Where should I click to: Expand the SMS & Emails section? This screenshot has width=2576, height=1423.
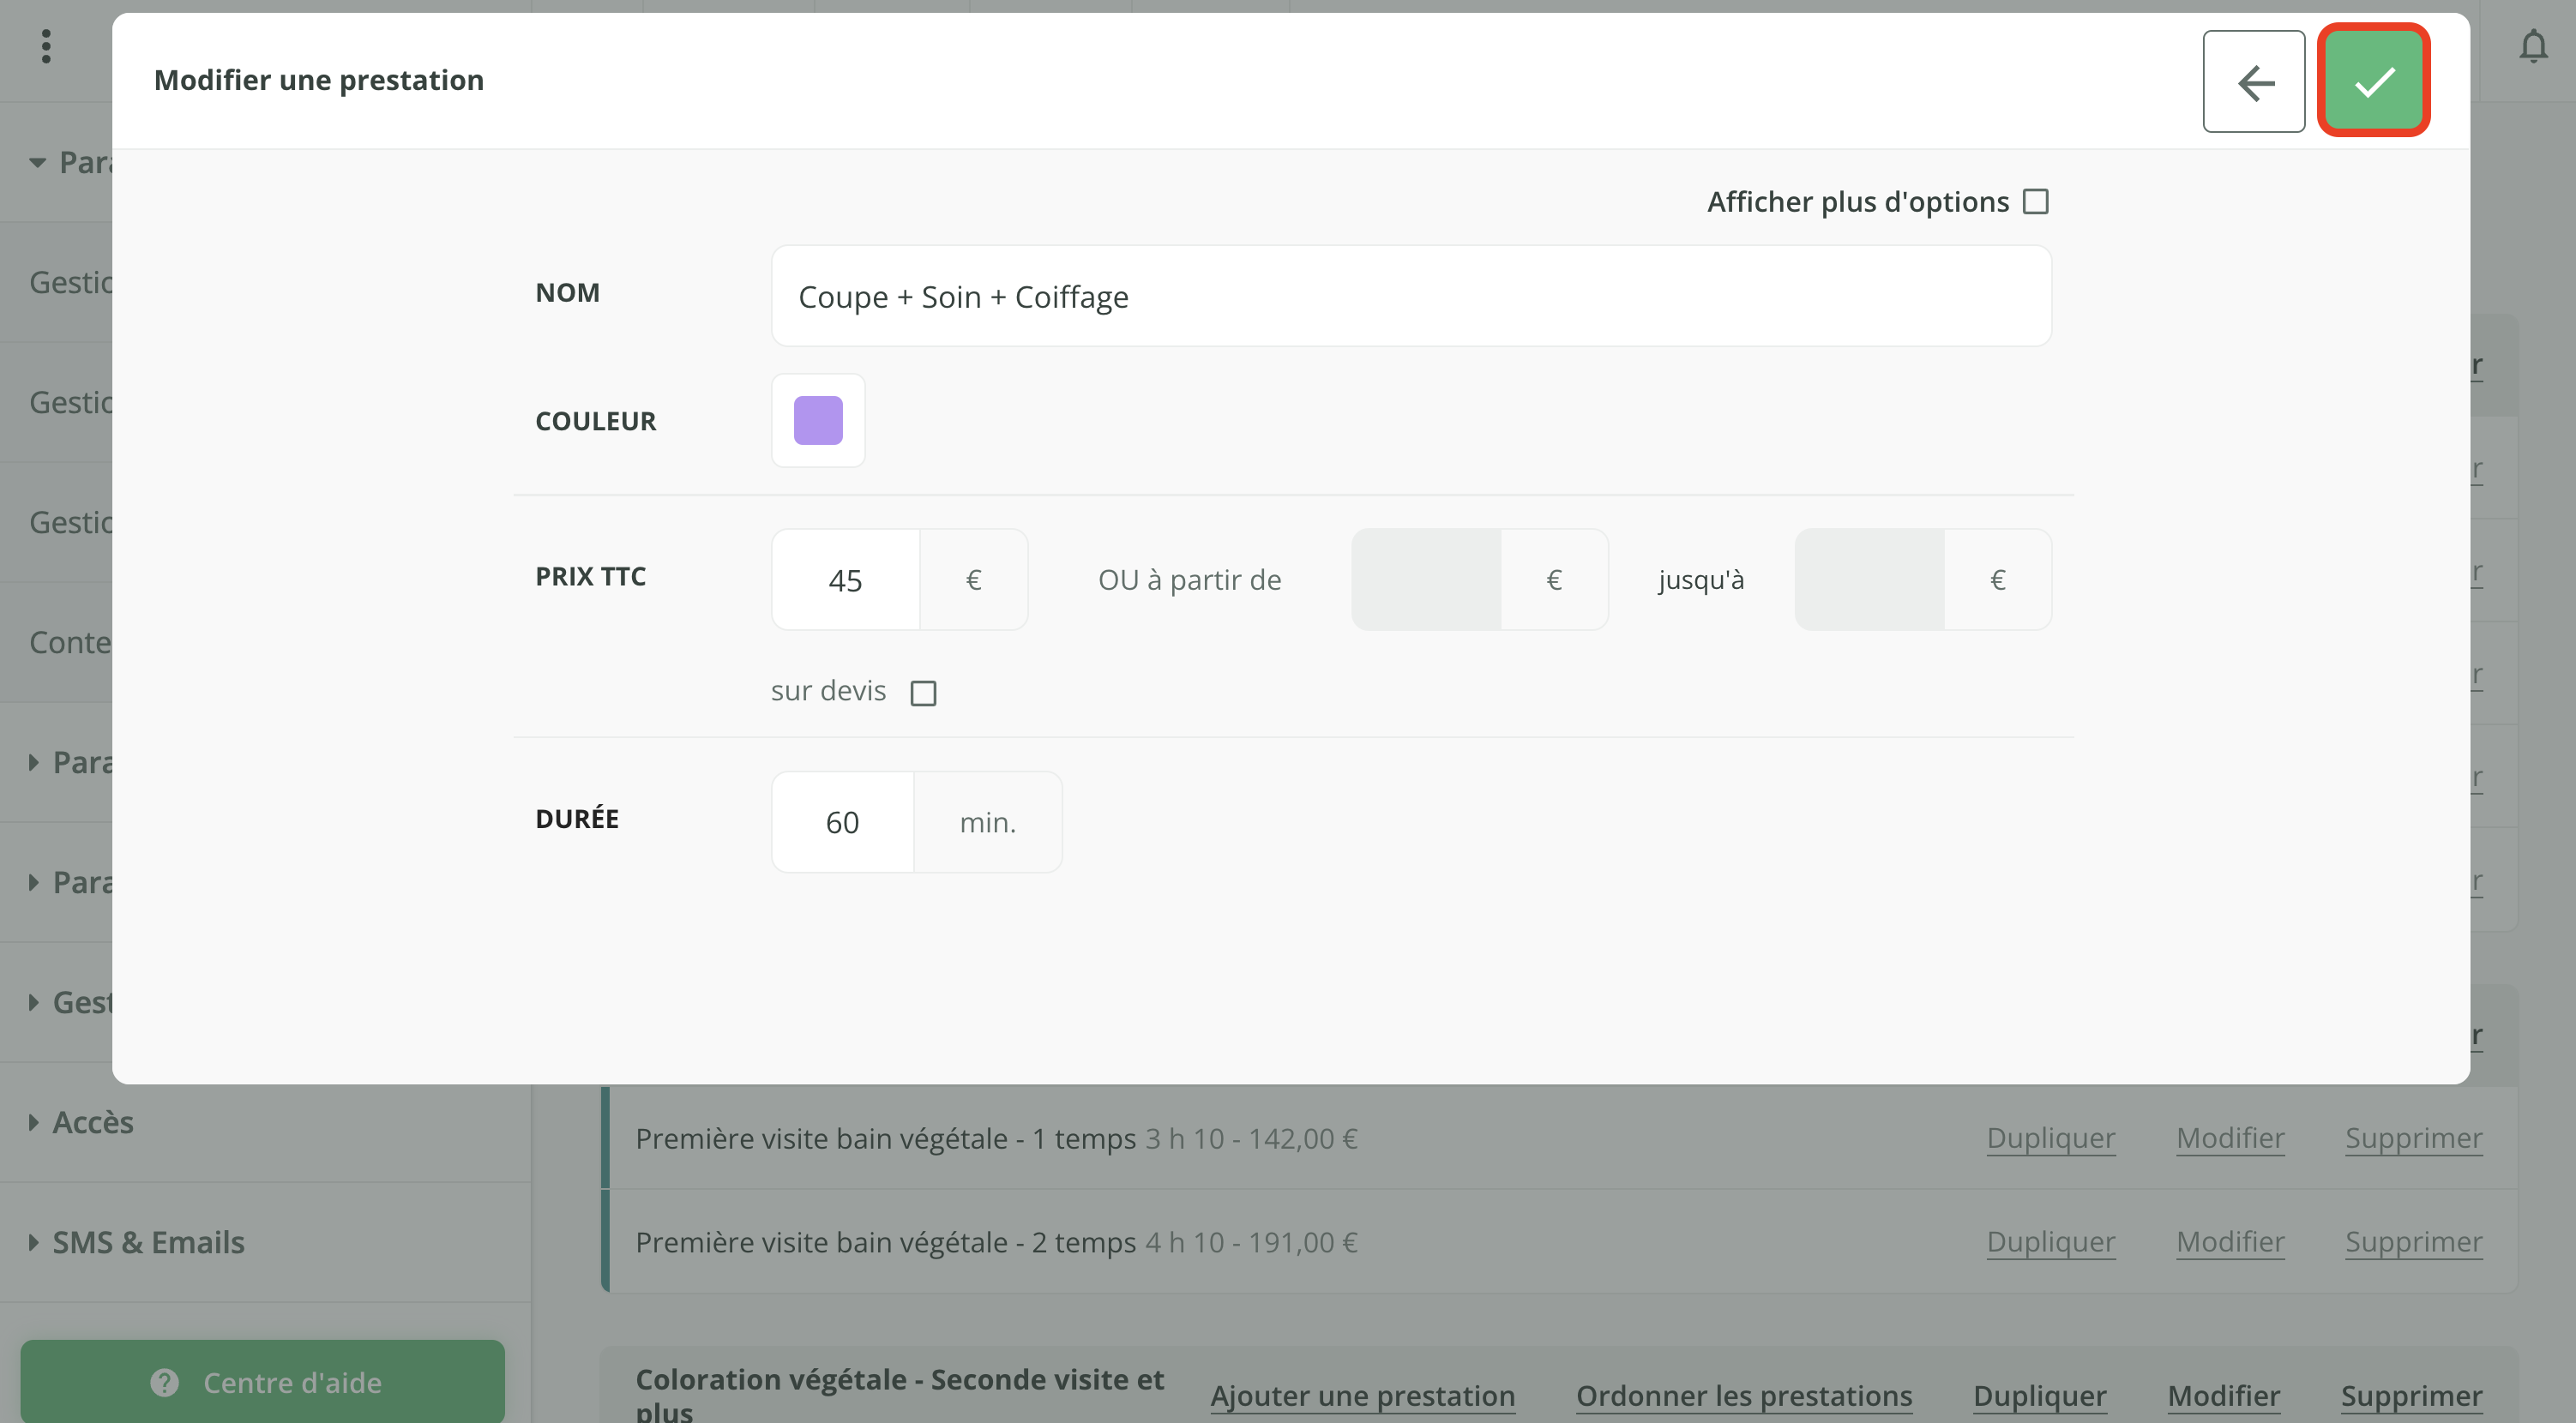point(33,1242)
